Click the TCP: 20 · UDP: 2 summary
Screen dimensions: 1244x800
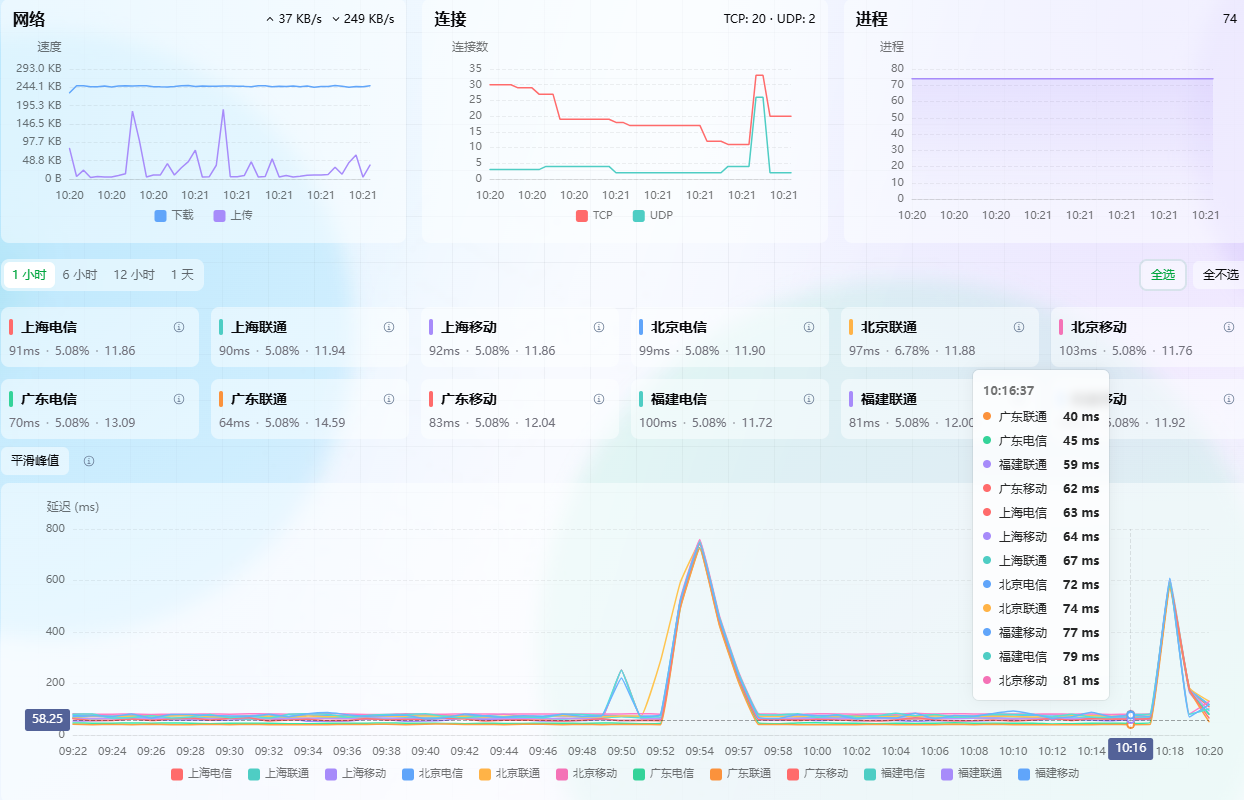tap(769, 19)
